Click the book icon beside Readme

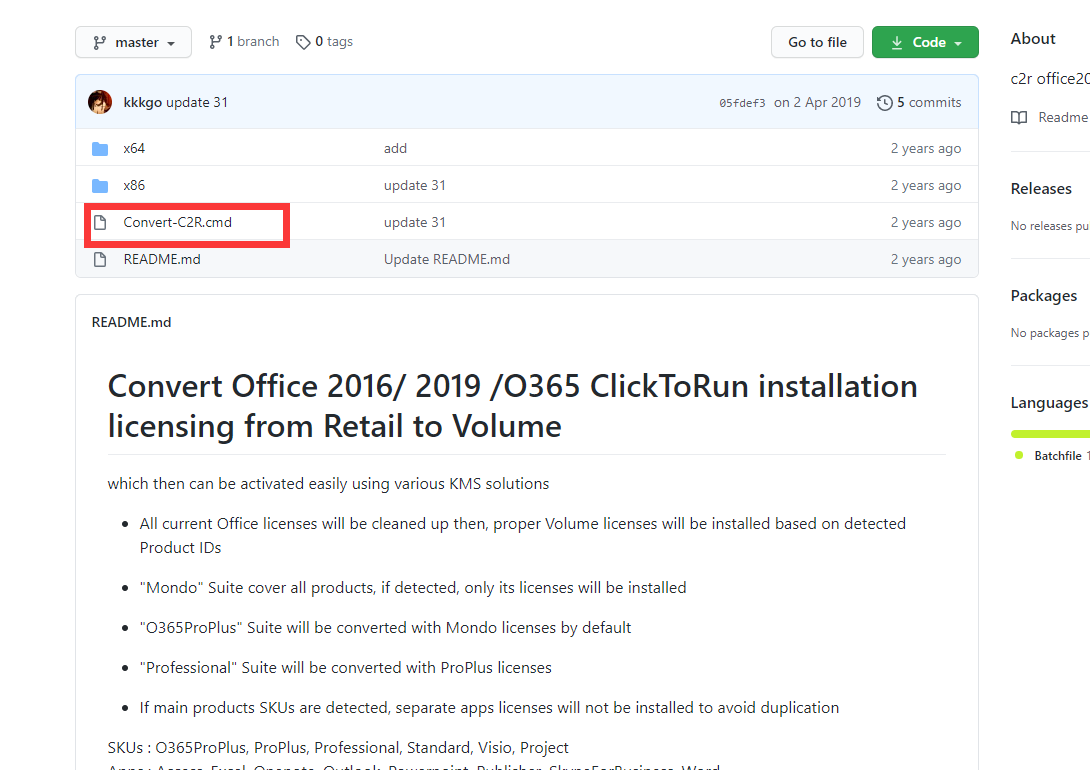[1018, 117]
